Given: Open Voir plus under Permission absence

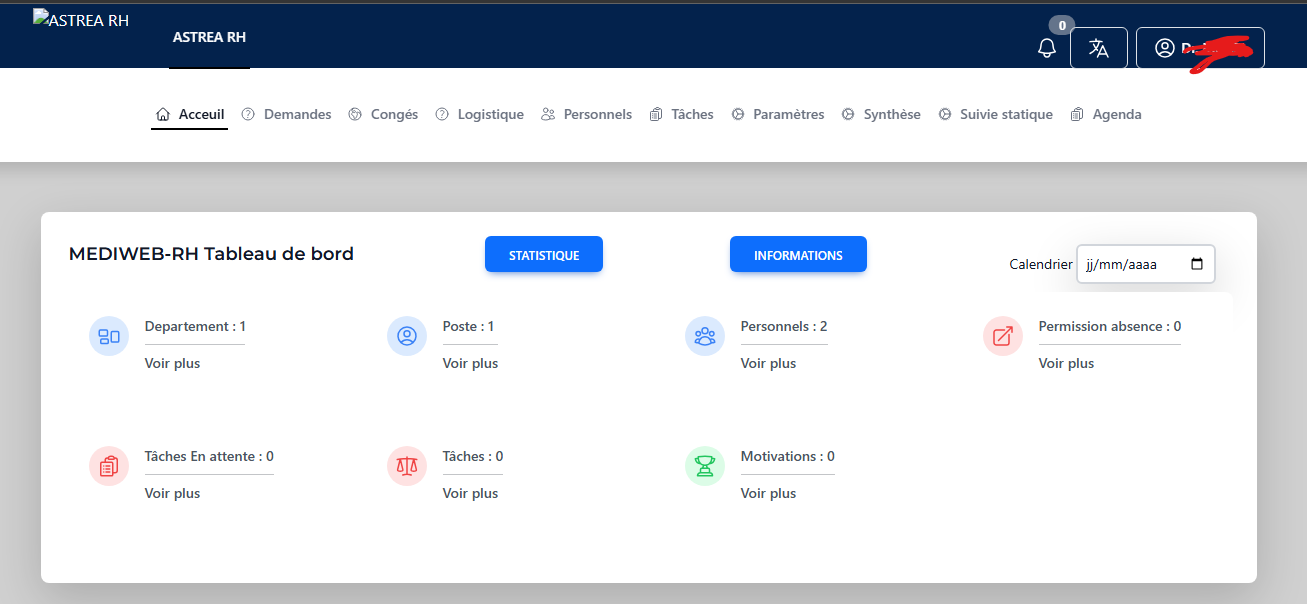Looking at the screenshot, I should [1066, 363].
